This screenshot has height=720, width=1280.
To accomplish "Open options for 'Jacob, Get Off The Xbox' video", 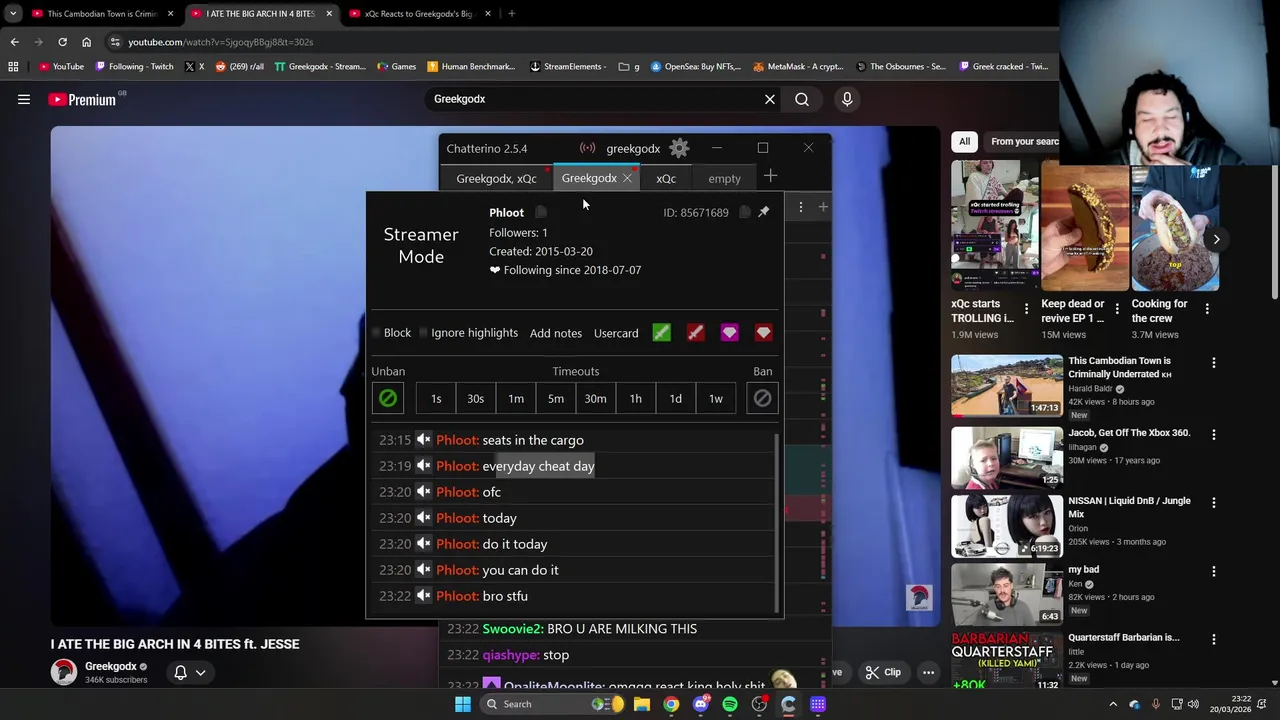I will 1214,434.
